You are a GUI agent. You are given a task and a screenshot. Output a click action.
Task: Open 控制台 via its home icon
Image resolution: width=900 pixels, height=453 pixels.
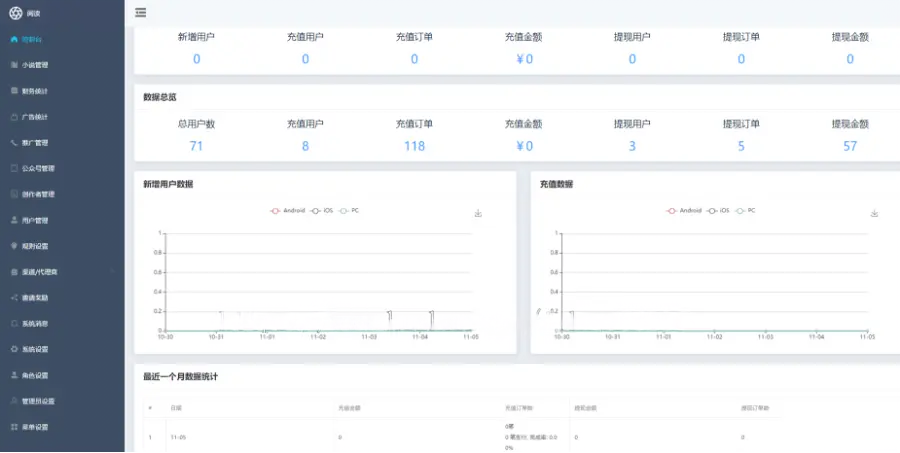[14, 39]
